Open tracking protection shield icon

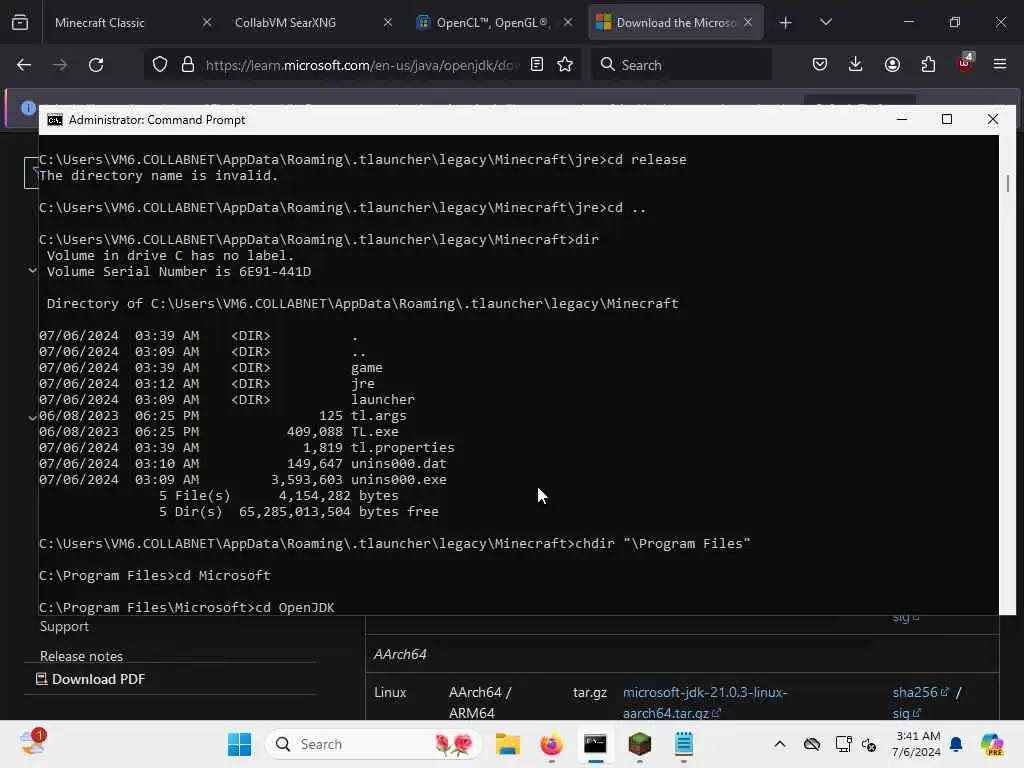[160, 65]
